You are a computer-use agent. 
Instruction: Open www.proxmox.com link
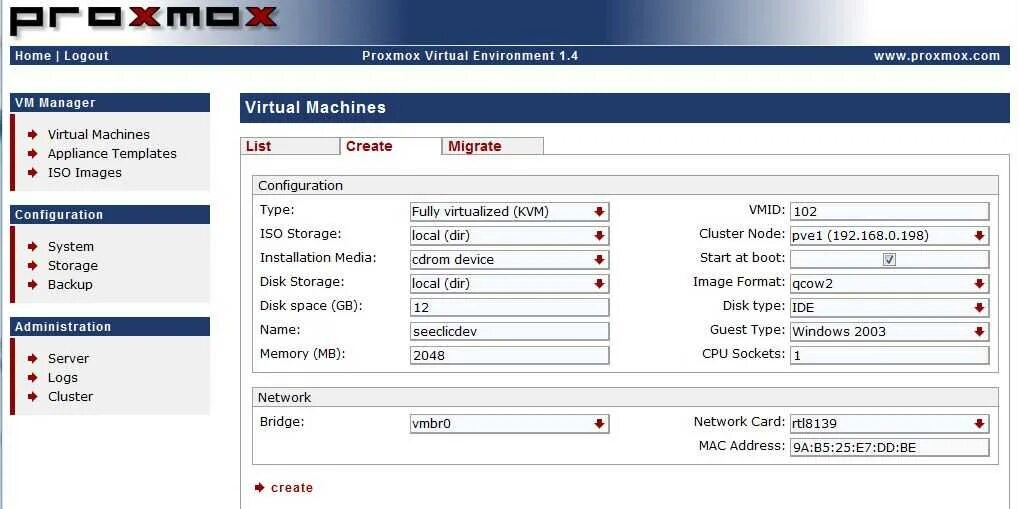937,56
